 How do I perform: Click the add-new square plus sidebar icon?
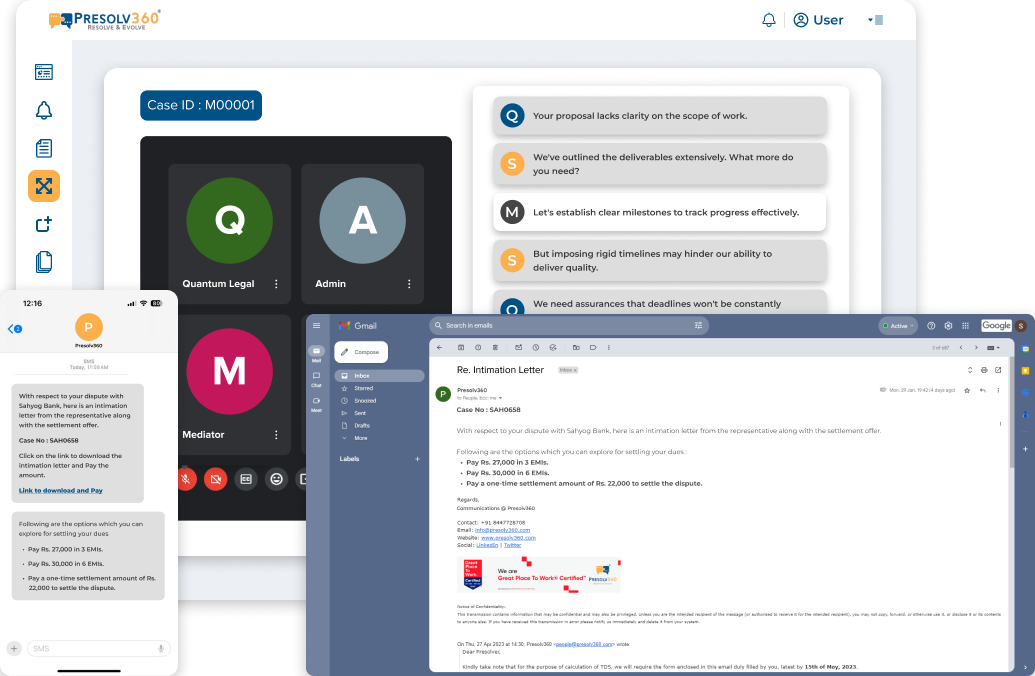pyautogui.click(x=44, y=224)
